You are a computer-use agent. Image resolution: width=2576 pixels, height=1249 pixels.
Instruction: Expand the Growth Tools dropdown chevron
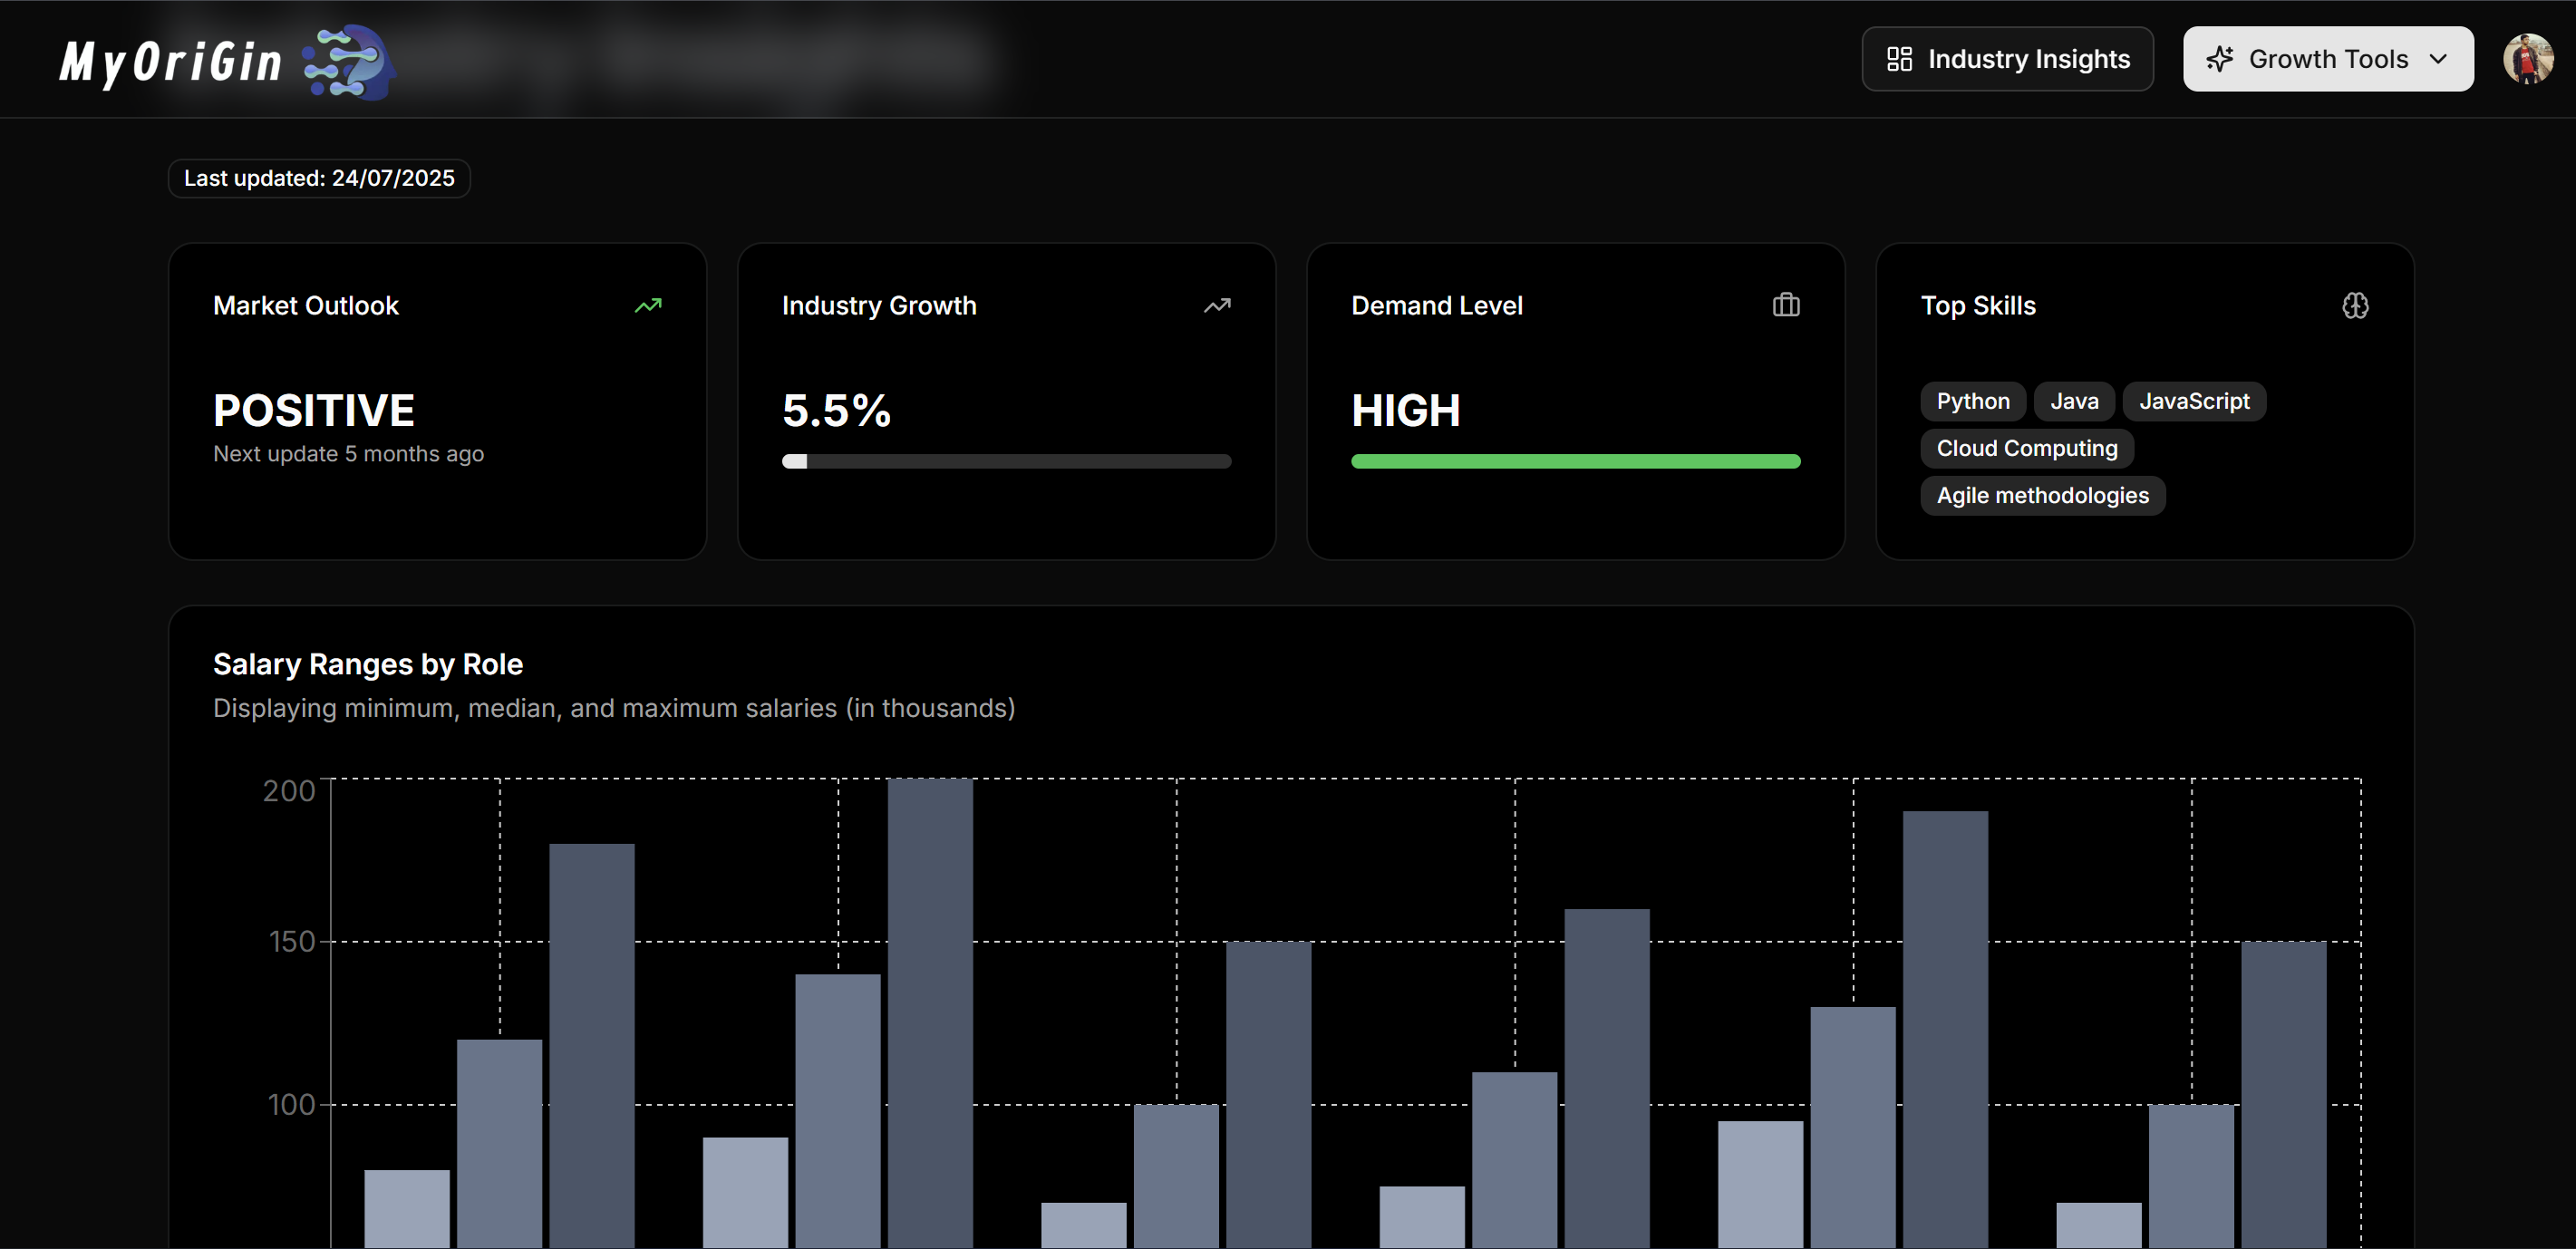(2438, 59)
